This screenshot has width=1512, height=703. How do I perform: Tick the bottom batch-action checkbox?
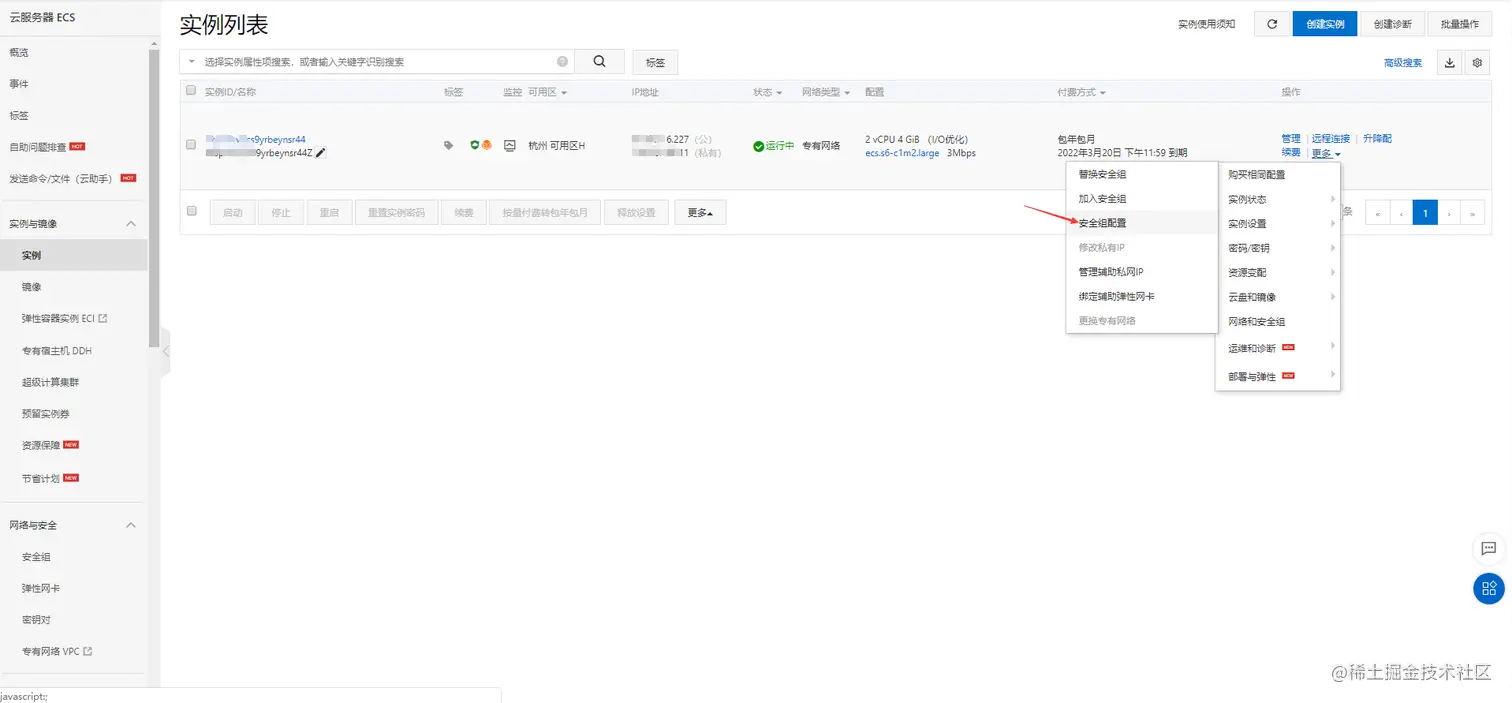coord(192,211)
